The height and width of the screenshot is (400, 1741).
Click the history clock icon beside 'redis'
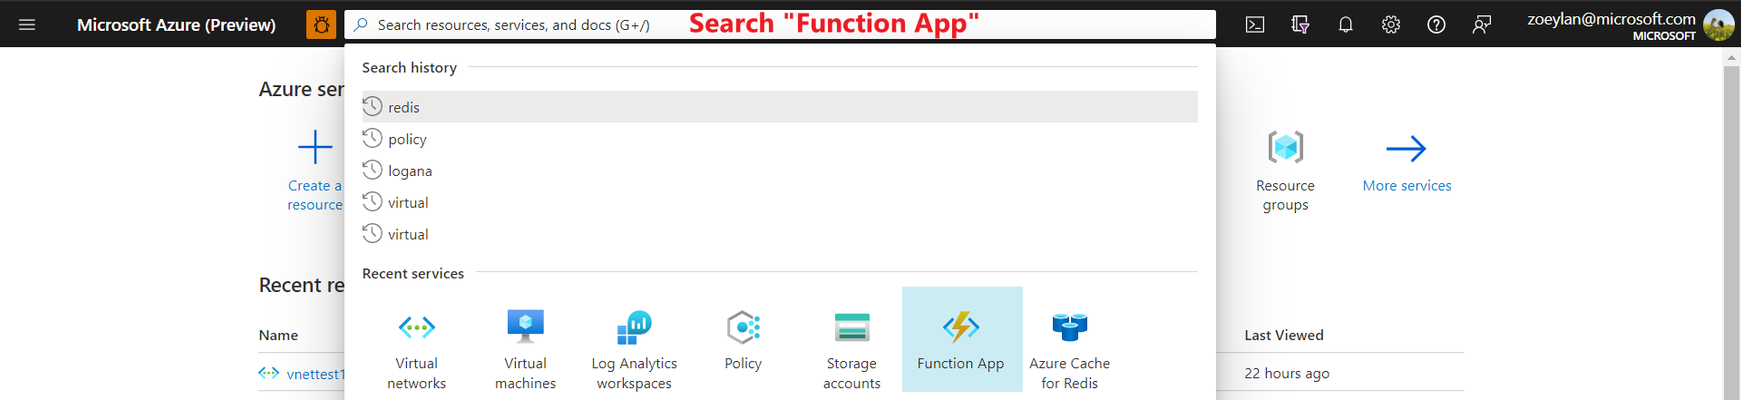[x=372, y=106]
